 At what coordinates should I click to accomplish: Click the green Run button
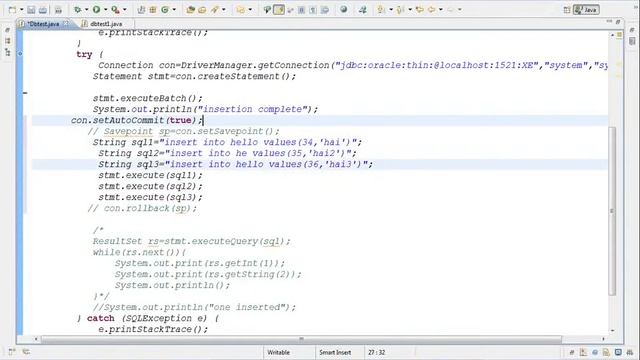click(x=96, y=9)
